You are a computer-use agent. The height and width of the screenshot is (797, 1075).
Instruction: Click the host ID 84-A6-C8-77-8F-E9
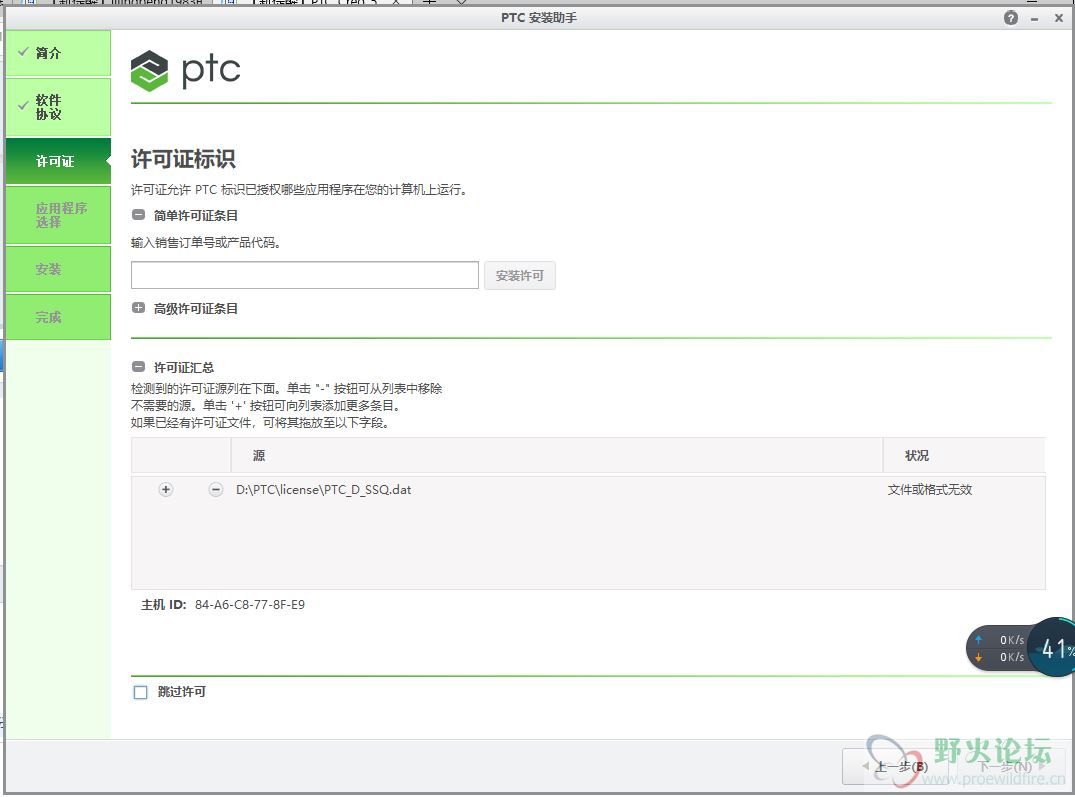point(250,604)
